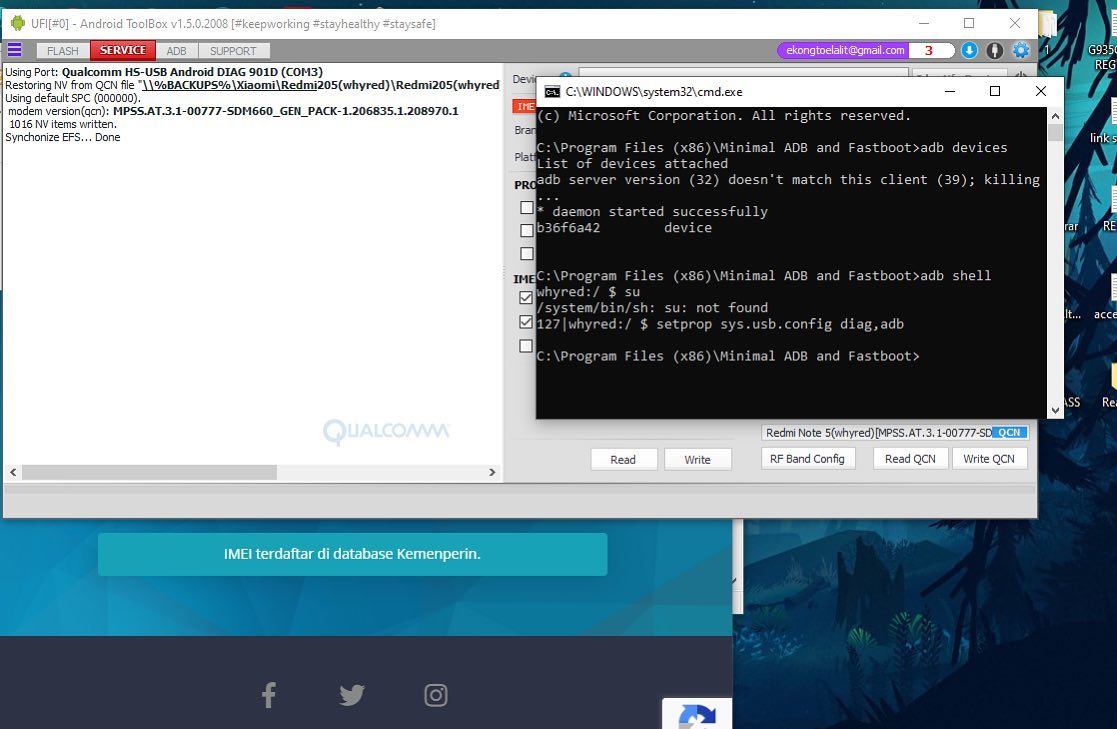This screenshot has width=1117, height=729.
Task: Minimize the UFI Android ToolBox window
Action: tap(924, 23)
